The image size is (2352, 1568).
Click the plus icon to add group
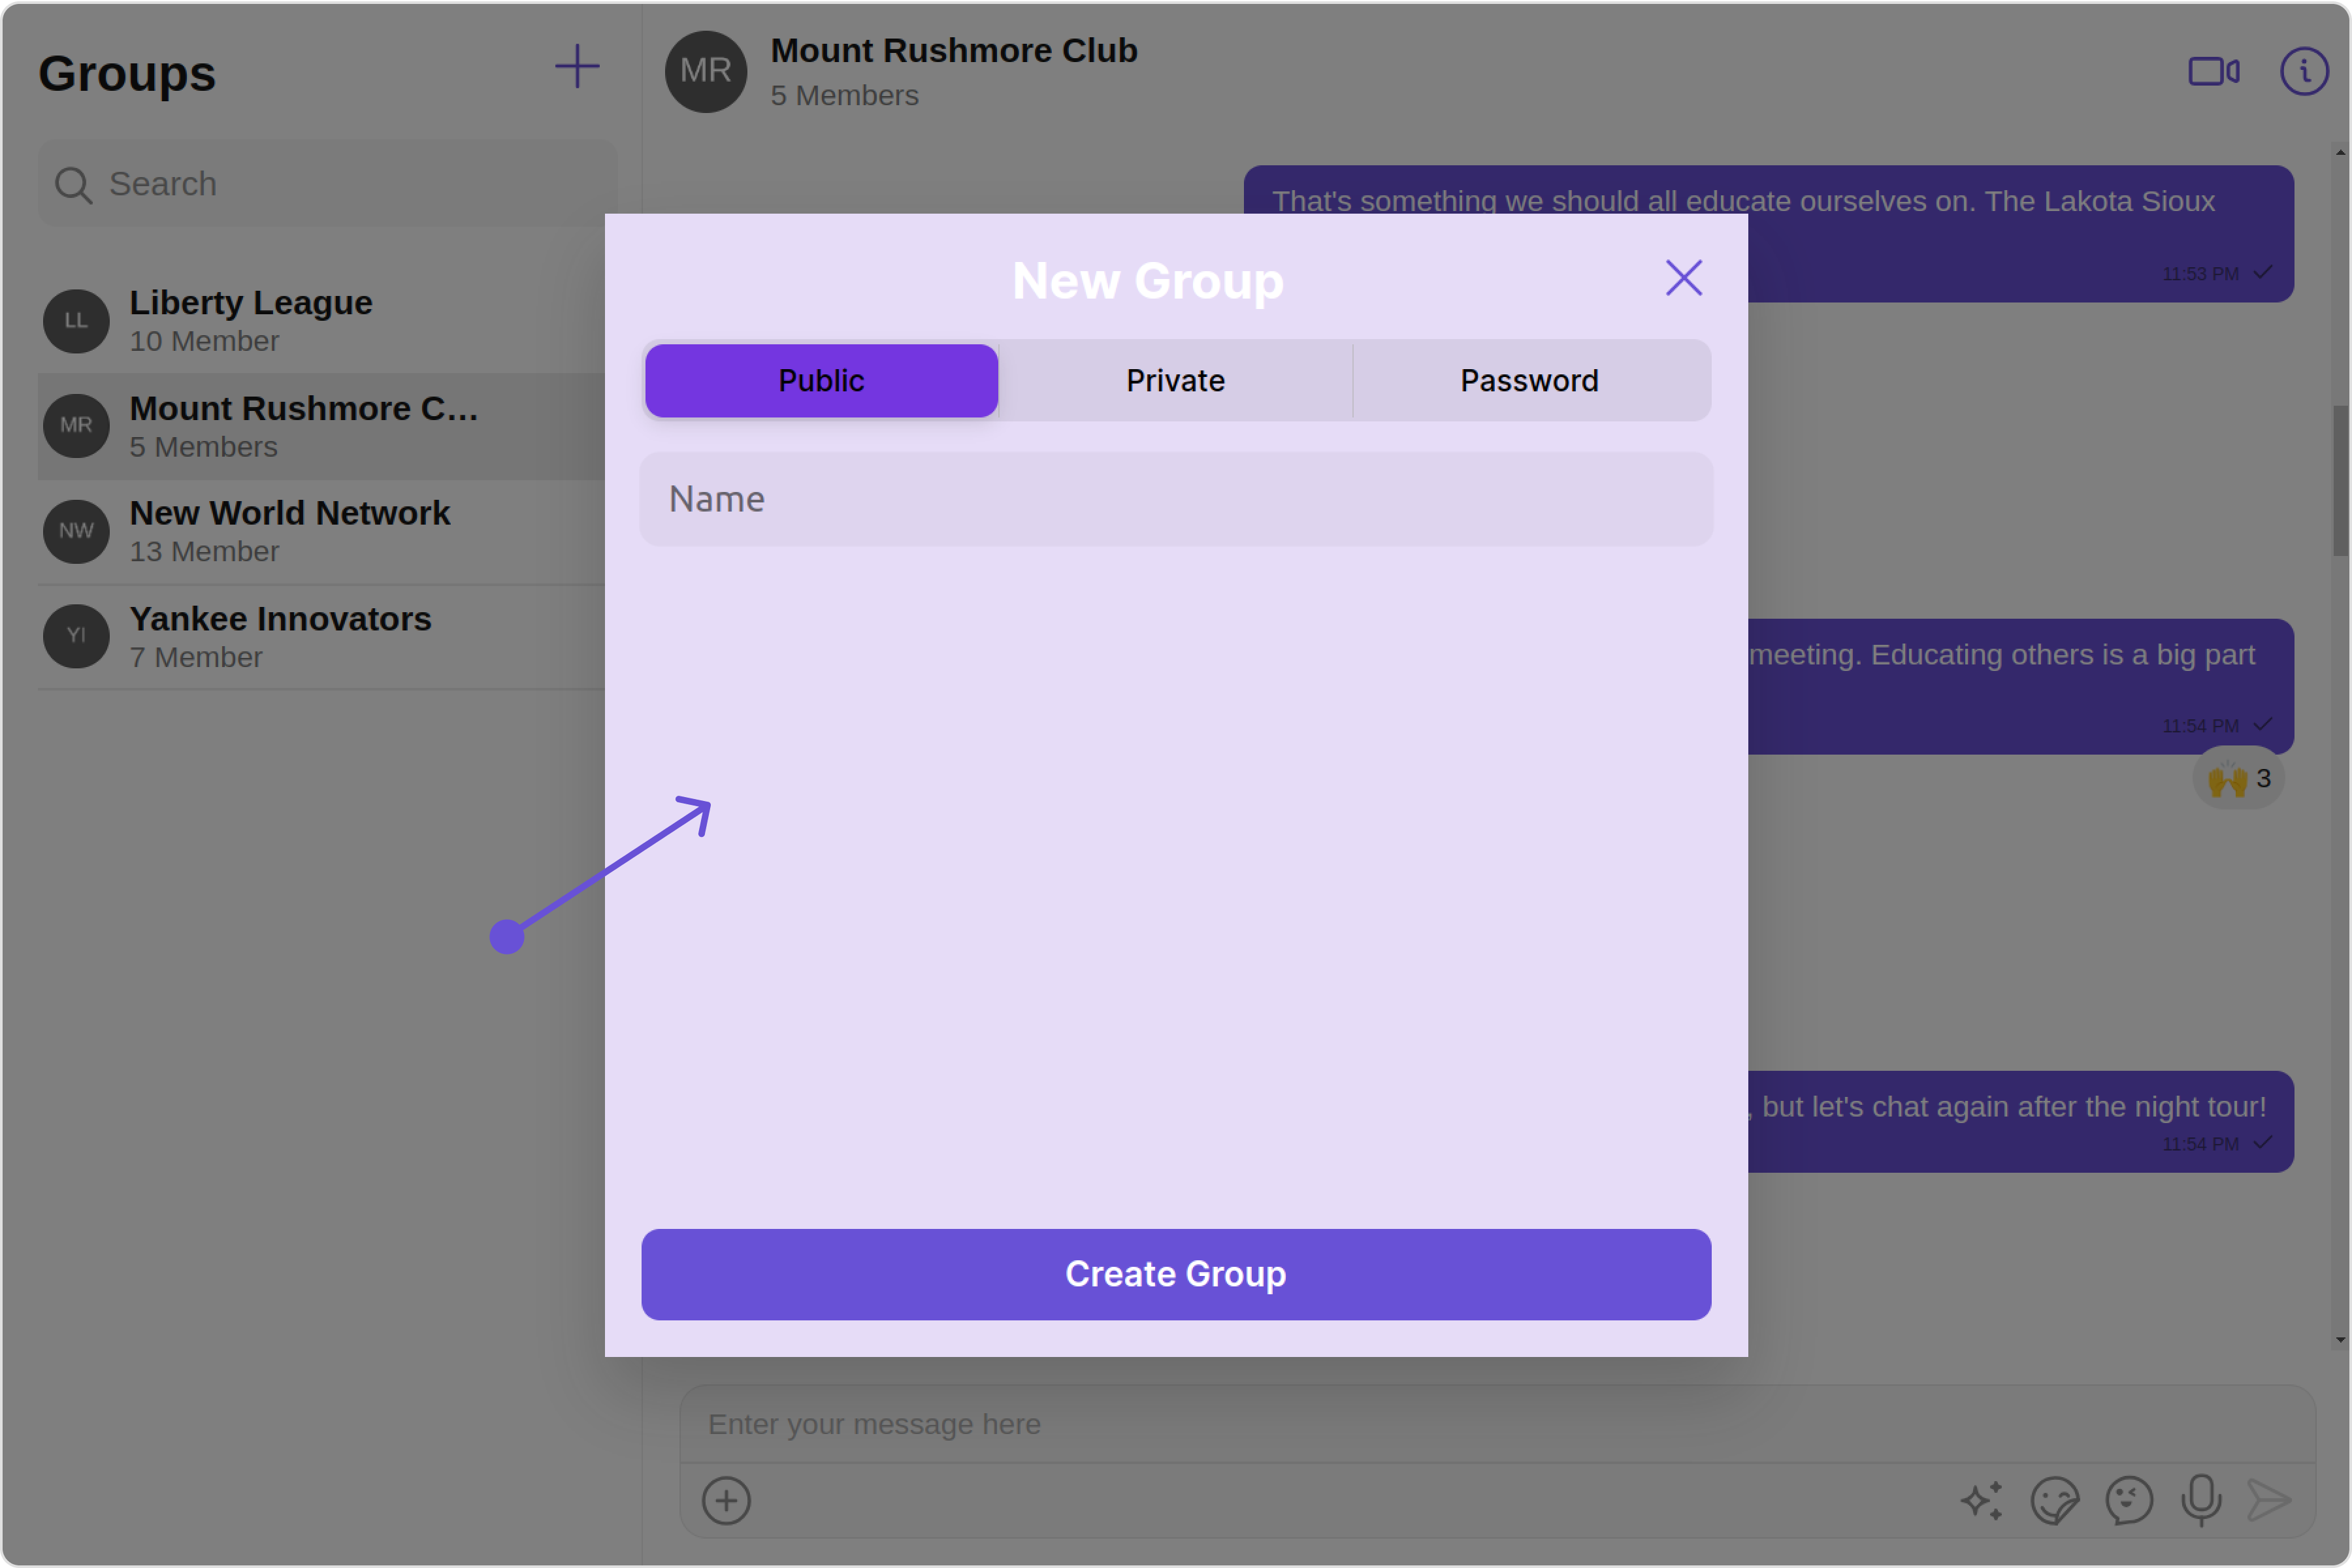click(x=577, y=67)
